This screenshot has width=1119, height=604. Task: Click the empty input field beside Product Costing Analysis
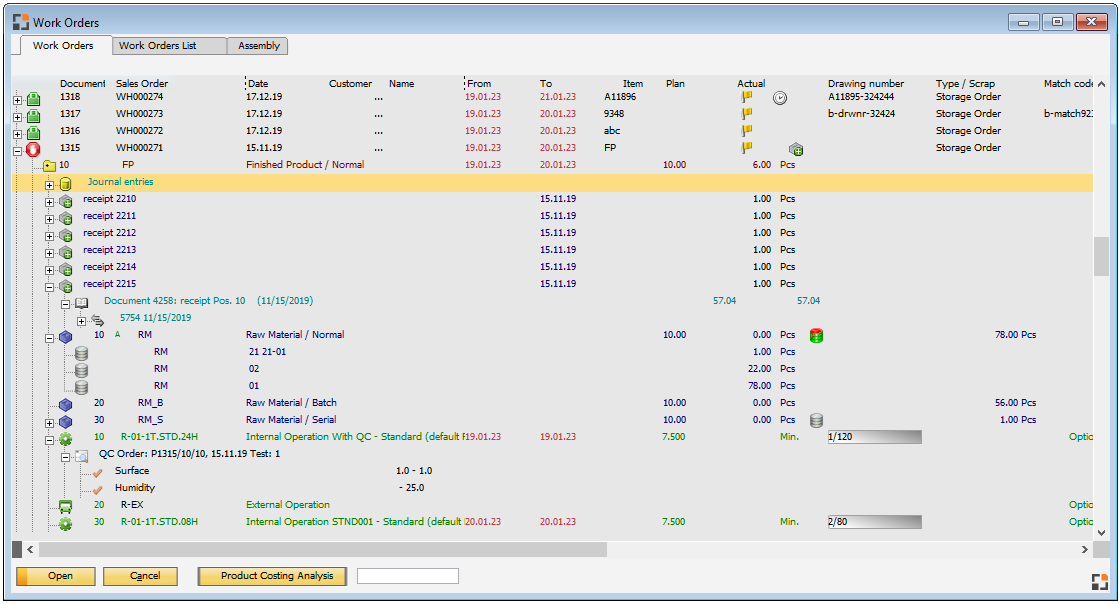point(407,575)
